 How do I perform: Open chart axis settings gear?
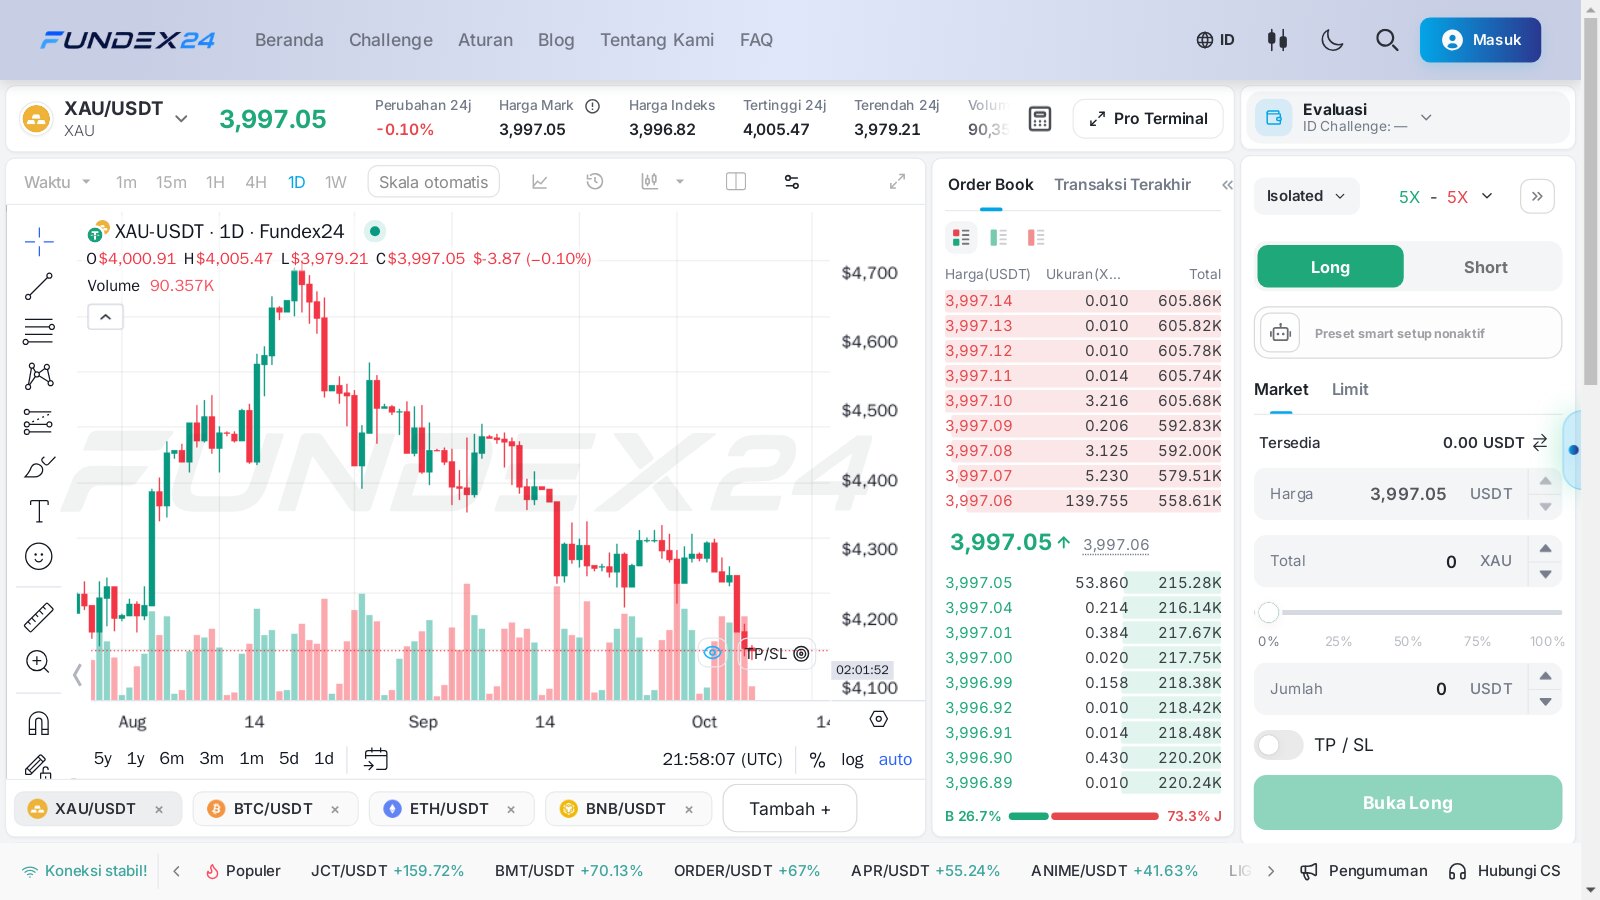(879, 719)
